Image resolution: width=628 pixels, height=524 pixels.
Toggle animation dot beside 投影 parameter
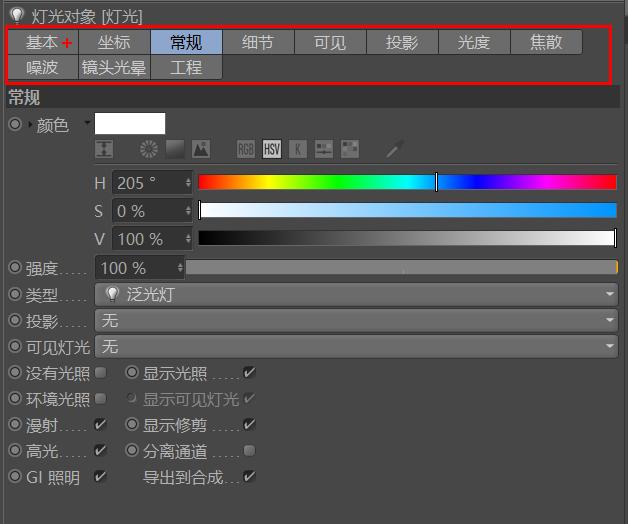15,320
